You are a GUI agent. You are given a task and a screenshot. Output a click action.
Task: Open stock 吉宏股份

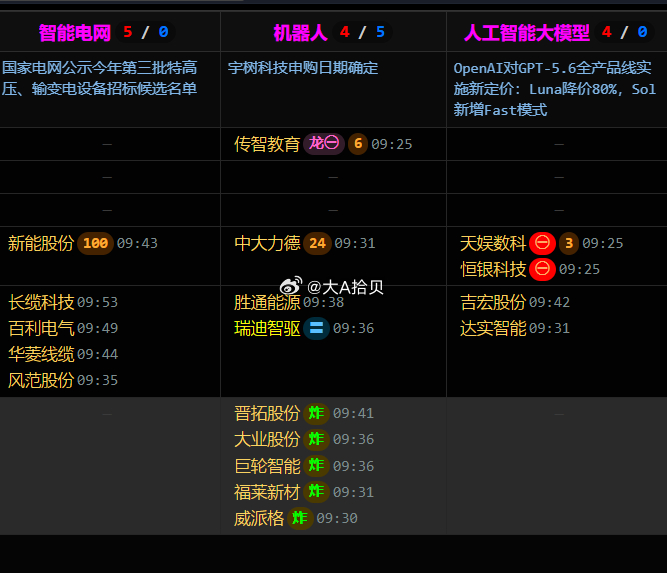(493, 302)
